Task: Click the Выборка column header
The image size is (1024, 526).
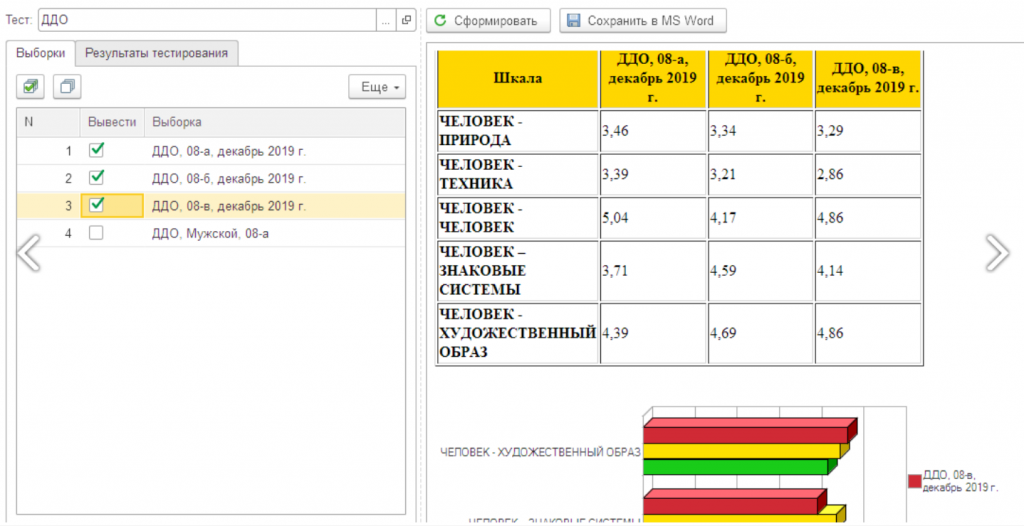Action: click(176, 122)
